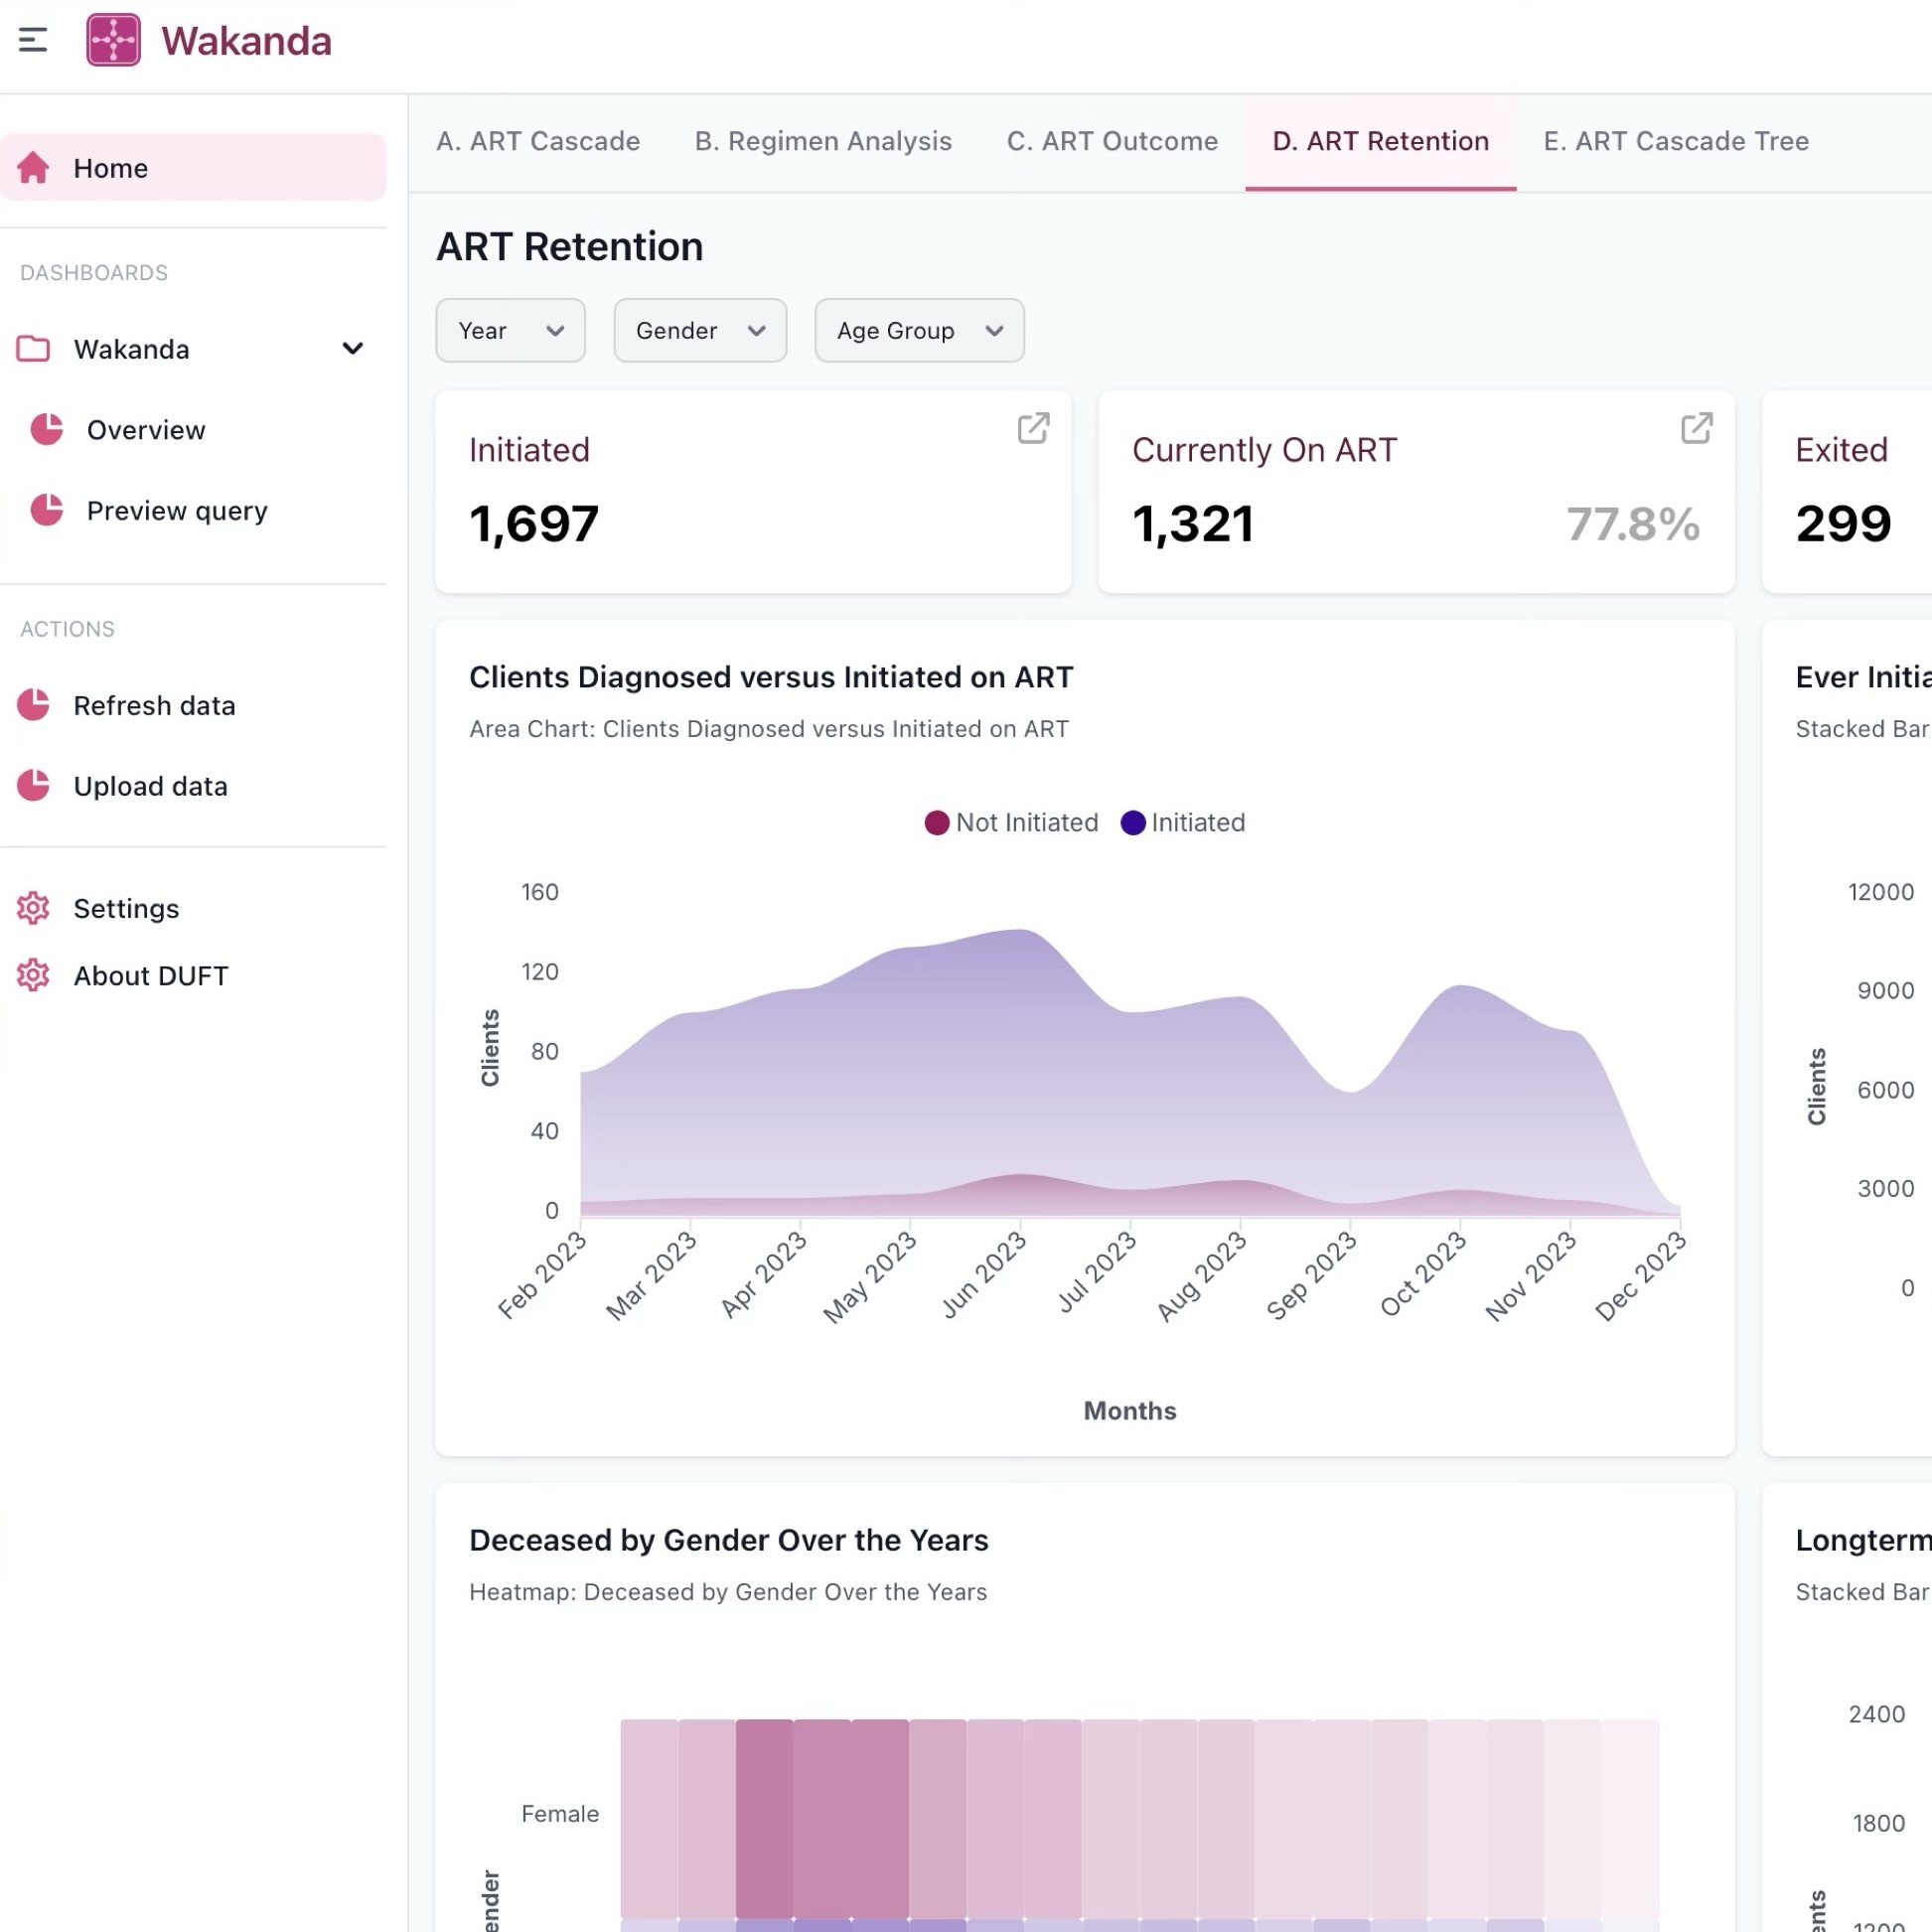Open Currently On ART external link icon
The image size is (1932, 1932).
pyautogui.click(x=1696, y=428)
